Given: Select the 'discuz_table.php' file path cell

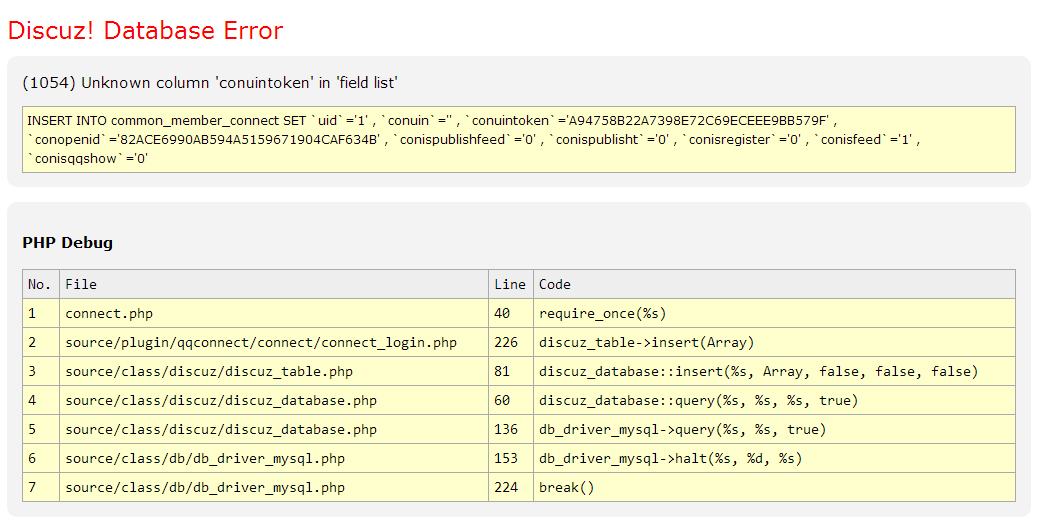Looking at the screenshot, I should (274, 372).
